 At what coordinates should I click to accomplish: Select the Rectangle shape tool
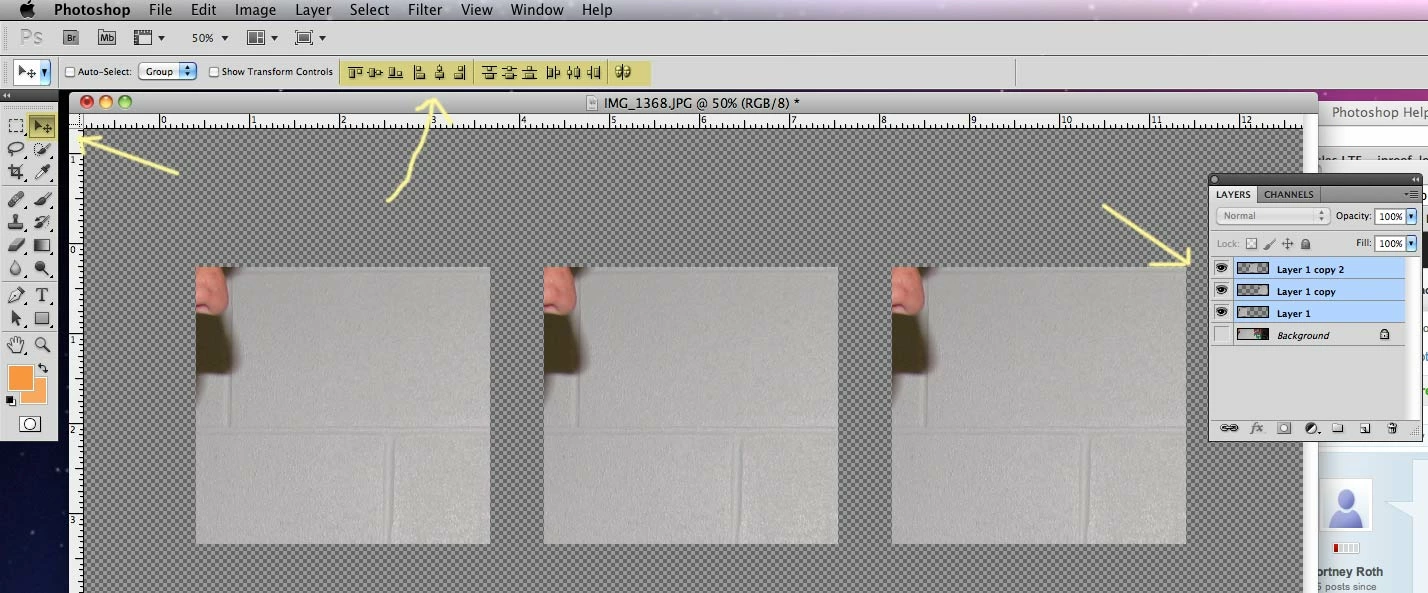click(x=42, y=318)
